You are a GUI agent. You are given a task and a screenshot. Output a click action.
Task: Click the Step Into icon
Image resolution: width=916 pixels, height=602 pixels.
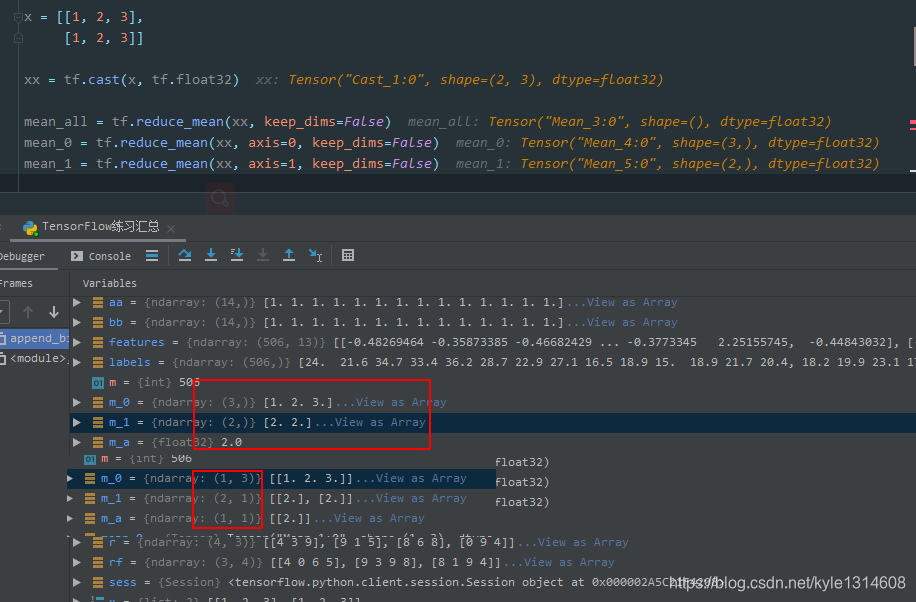pyautogui.click(x=211, y=255)
